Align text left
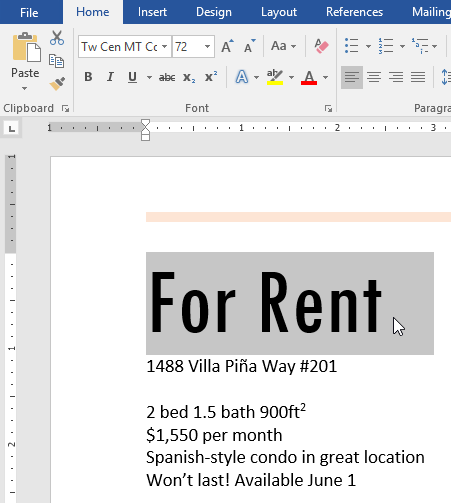The width and height of the screenshot is (451, 503). [352, 77]
